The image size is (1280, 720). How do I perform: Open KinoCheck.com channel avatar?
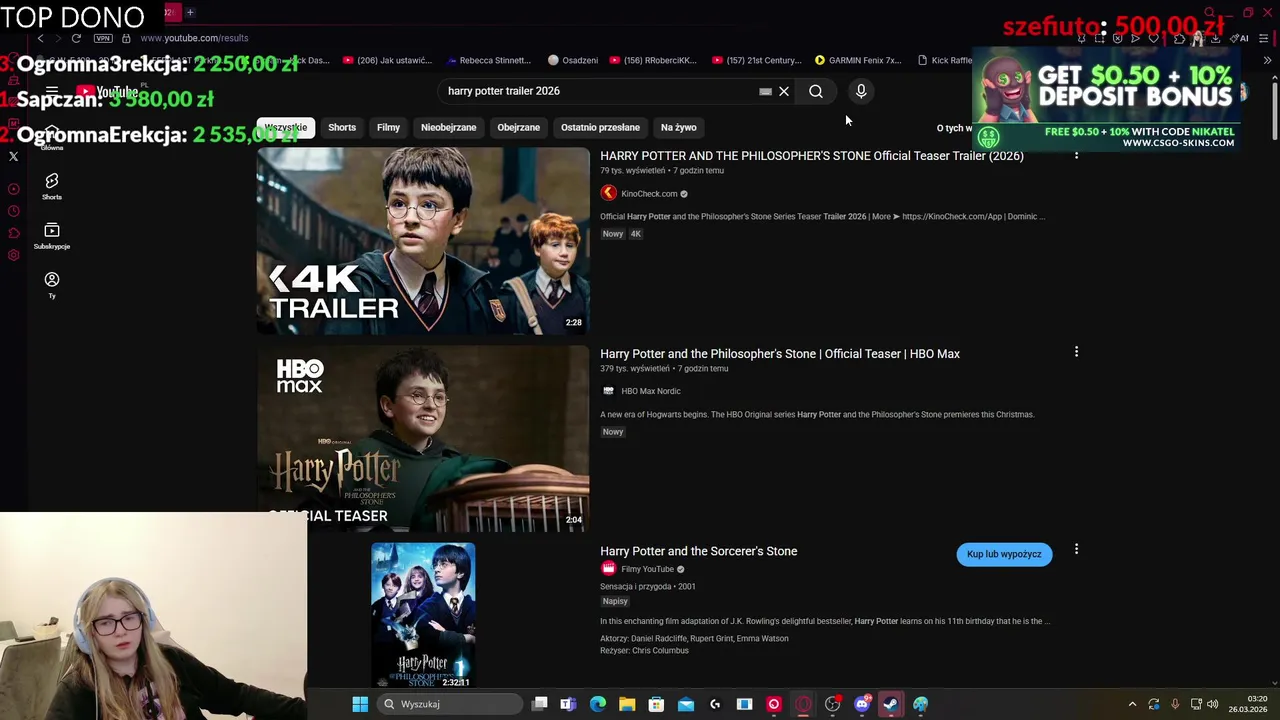[x=608, y=193]
